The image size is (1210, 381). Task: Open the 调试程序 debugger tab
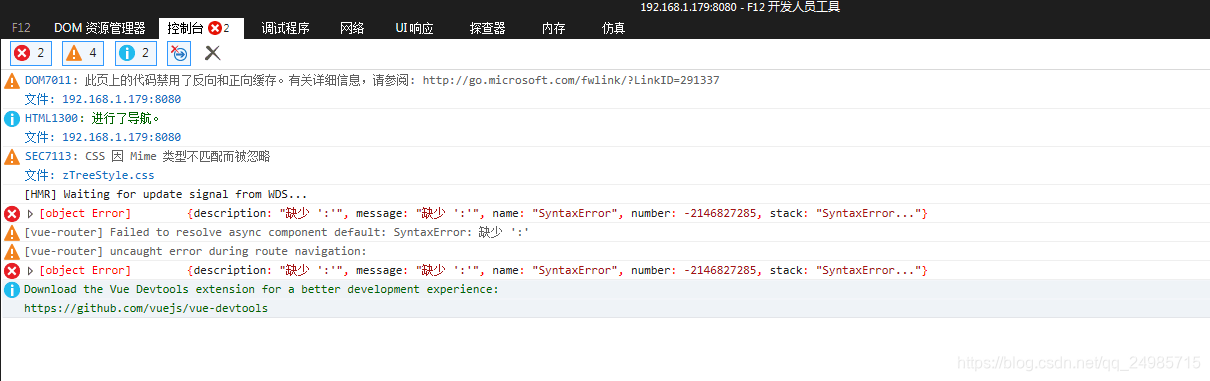286,28
